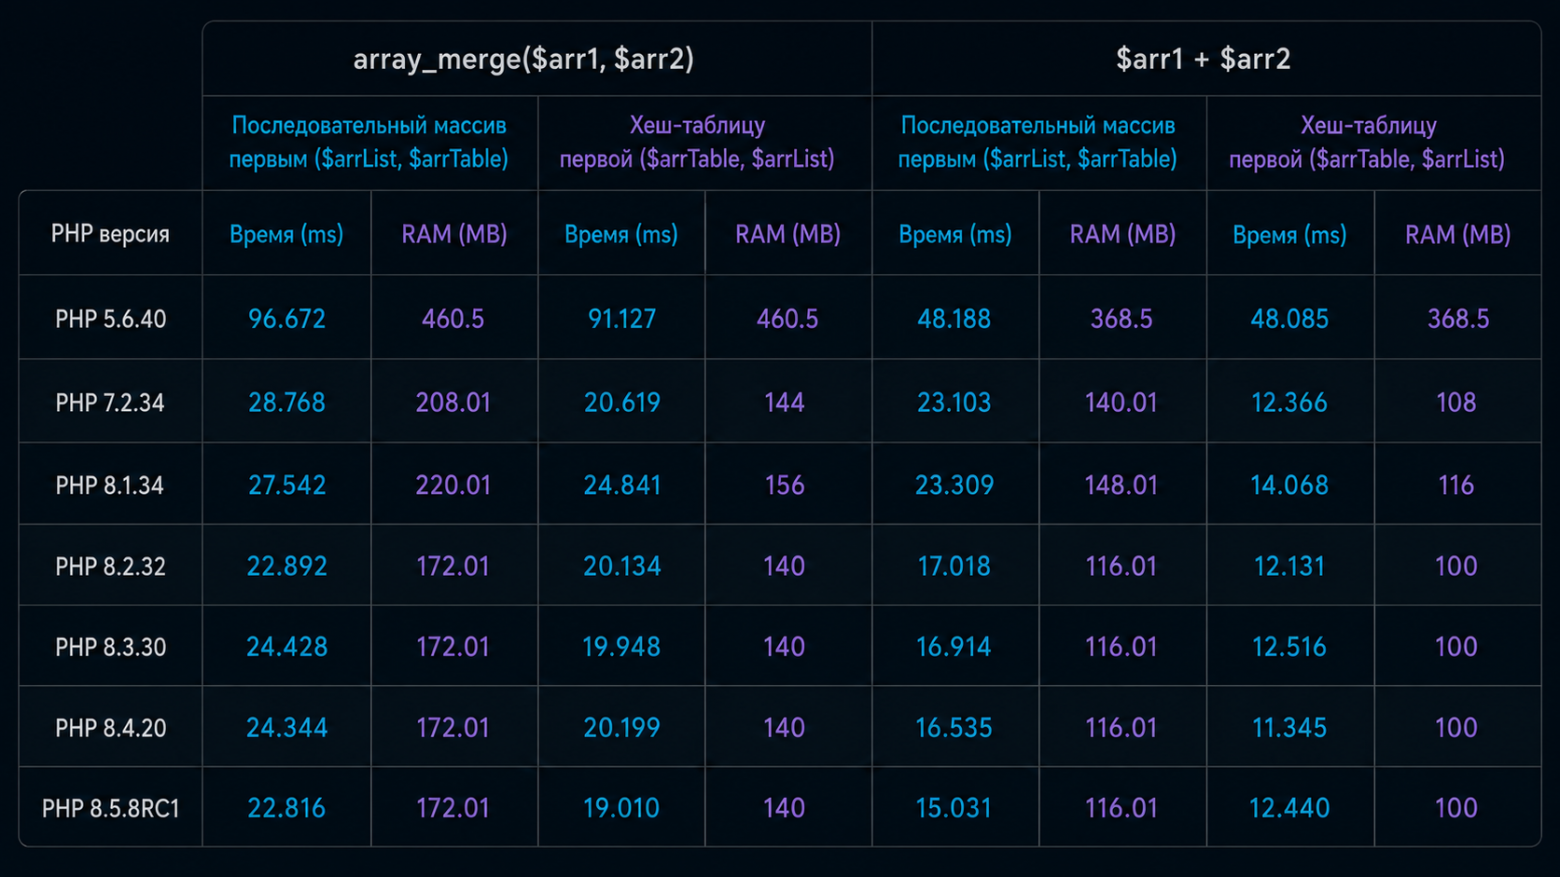Click the 96.672 time value cell

(x=287, y=318)
